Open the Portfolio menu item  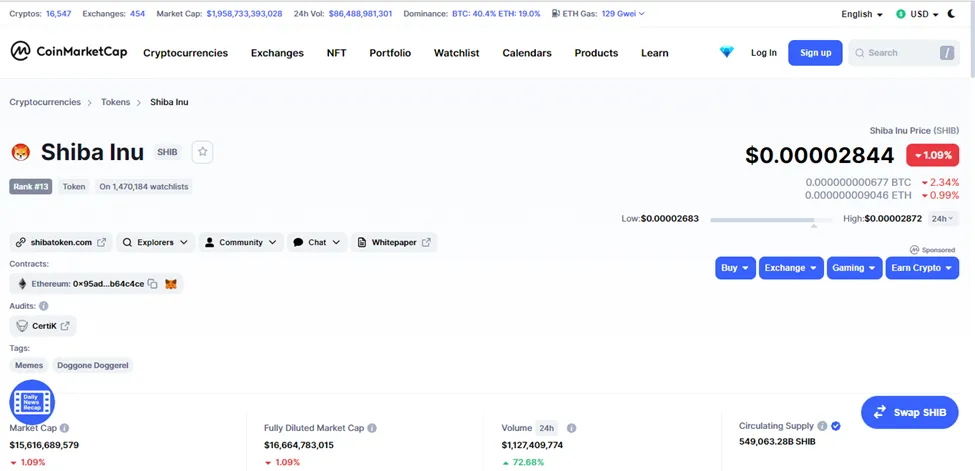coord(390,53)
